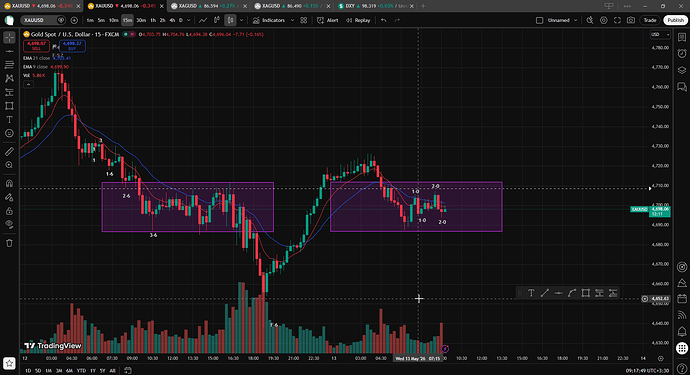Open the emoji and icons tool
This screenshot has height=375, width=690.
pyautogui.click(x=9, y=133)
